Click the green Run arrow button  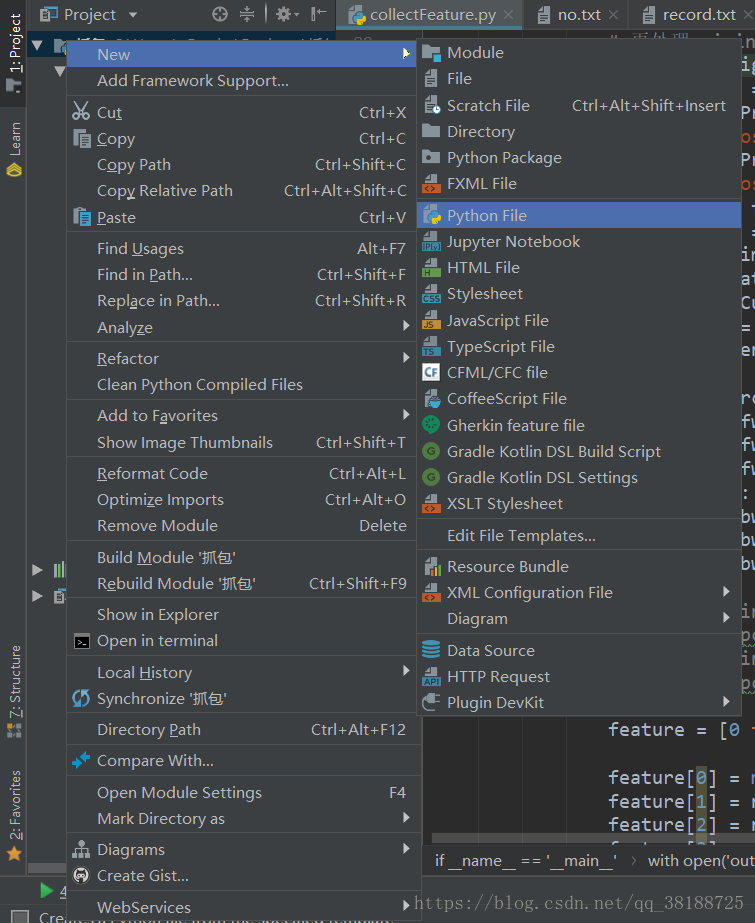46,890
